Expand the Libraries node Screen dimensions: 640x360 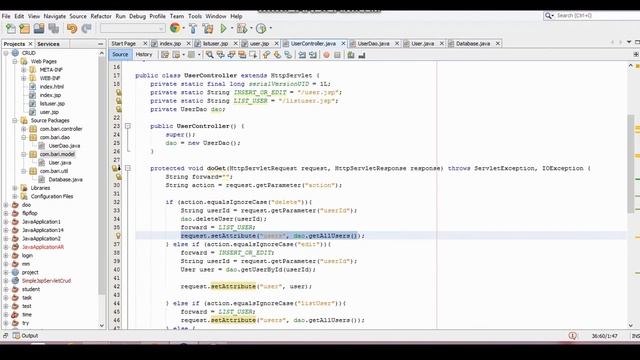tap(15, 188)
